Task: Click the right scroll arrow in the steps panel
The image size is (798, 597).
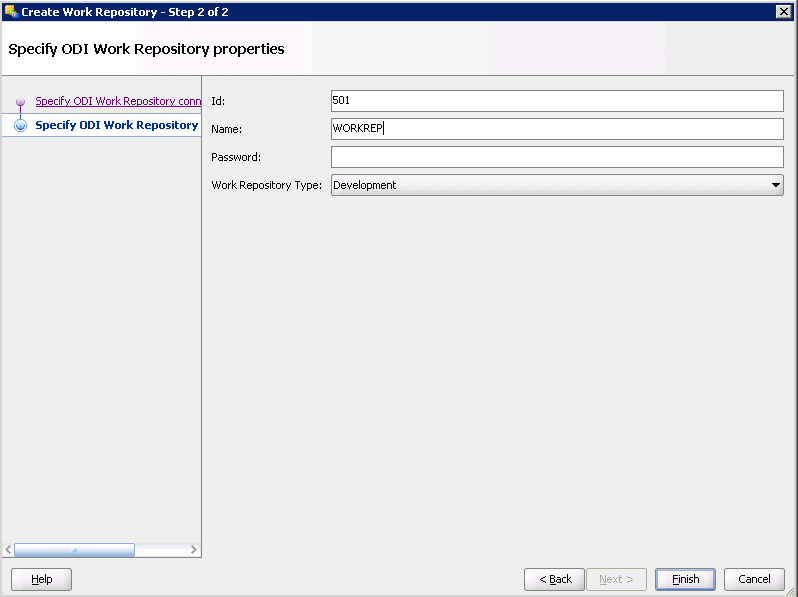Action: (193, 550)
